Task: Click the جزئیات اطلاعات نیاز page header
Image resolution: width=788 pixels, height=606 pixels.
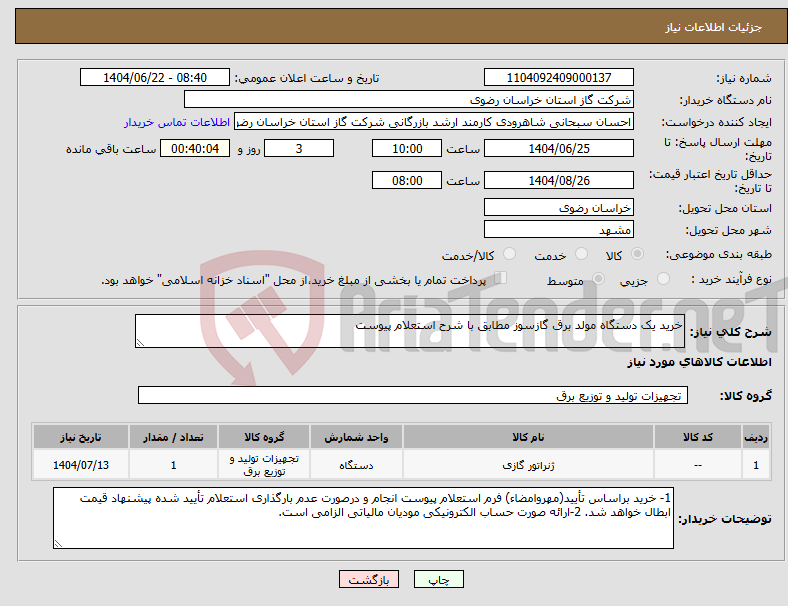Action: pos(714,27)
